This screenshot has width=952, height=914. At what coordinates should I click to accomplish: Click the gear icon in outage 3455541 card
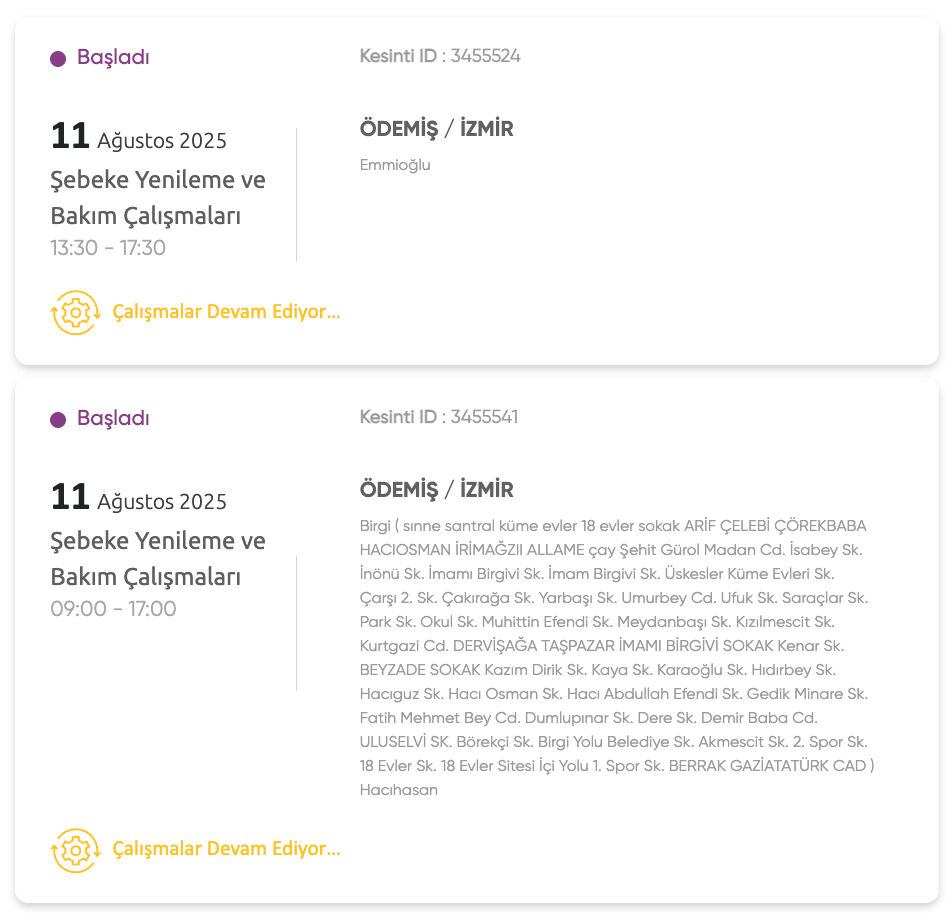coord(75,850)
